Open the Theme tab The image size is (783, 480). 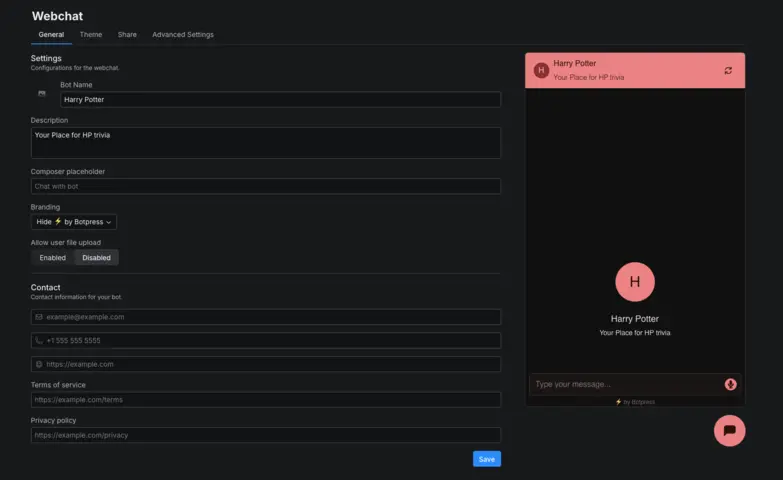click(x=91, y=34)
